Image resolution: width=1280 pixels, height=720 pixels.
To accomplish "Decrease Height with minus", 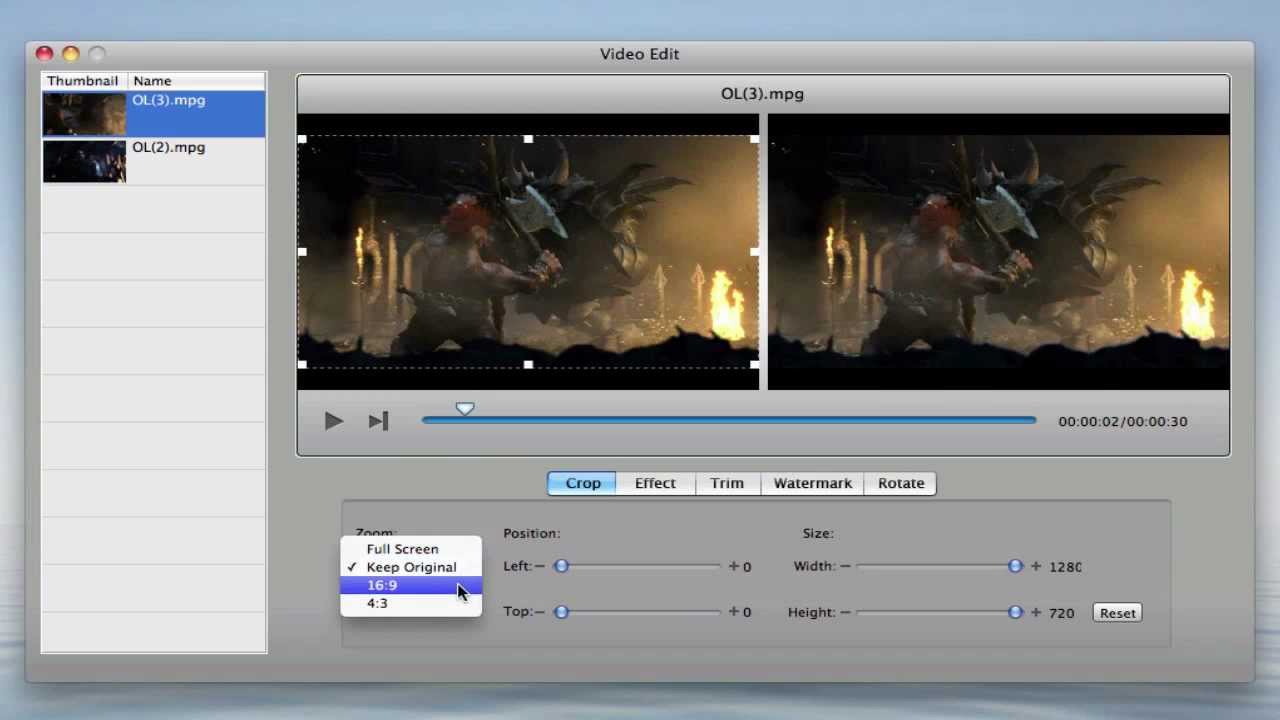I will 845,612.
